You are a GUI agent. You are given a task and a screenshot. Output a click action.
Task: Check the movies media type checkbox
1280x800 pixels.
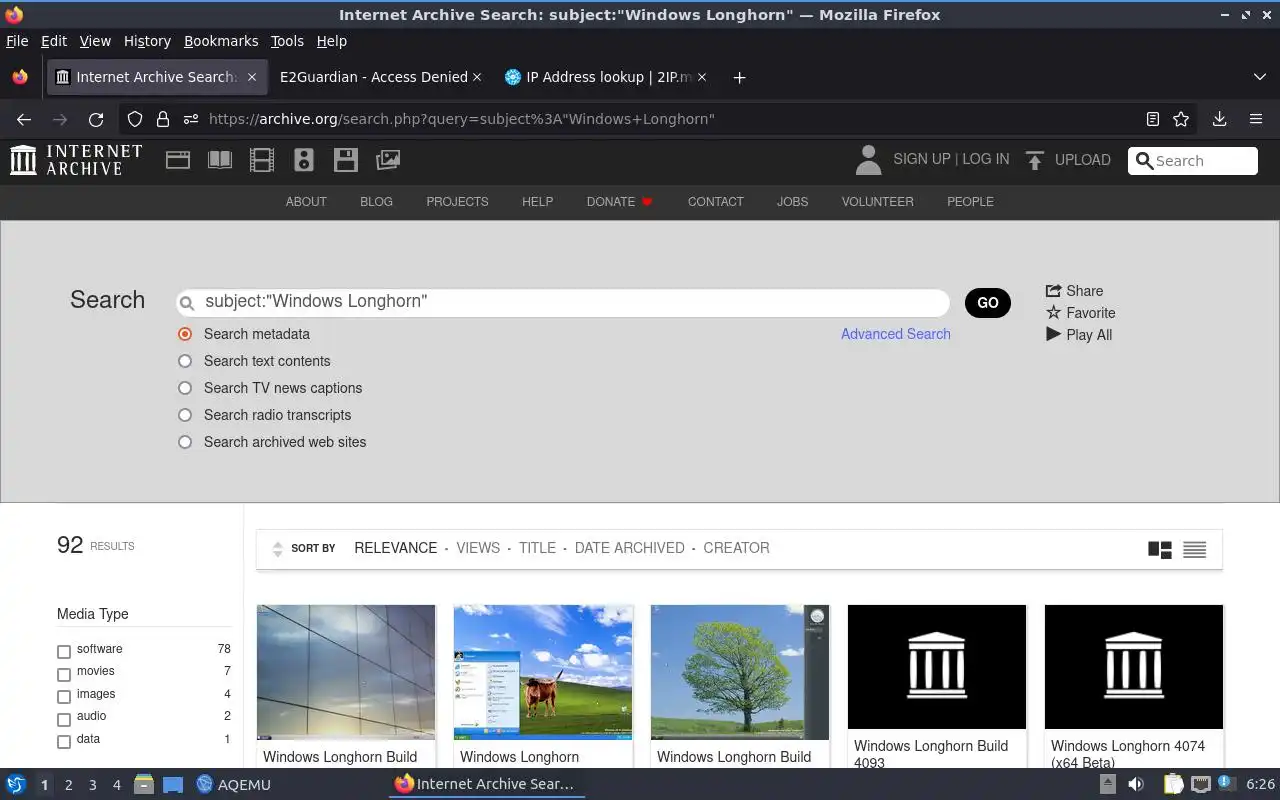click(64, 674)
